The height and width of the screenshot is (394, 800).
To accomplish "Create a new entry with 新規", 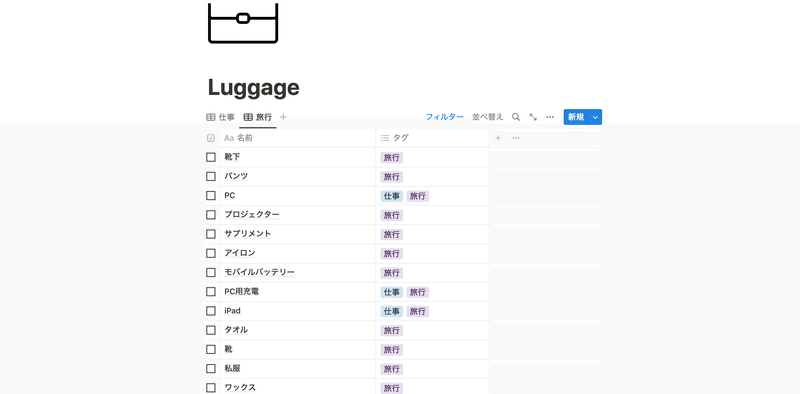I will click(x=576, y=117).
